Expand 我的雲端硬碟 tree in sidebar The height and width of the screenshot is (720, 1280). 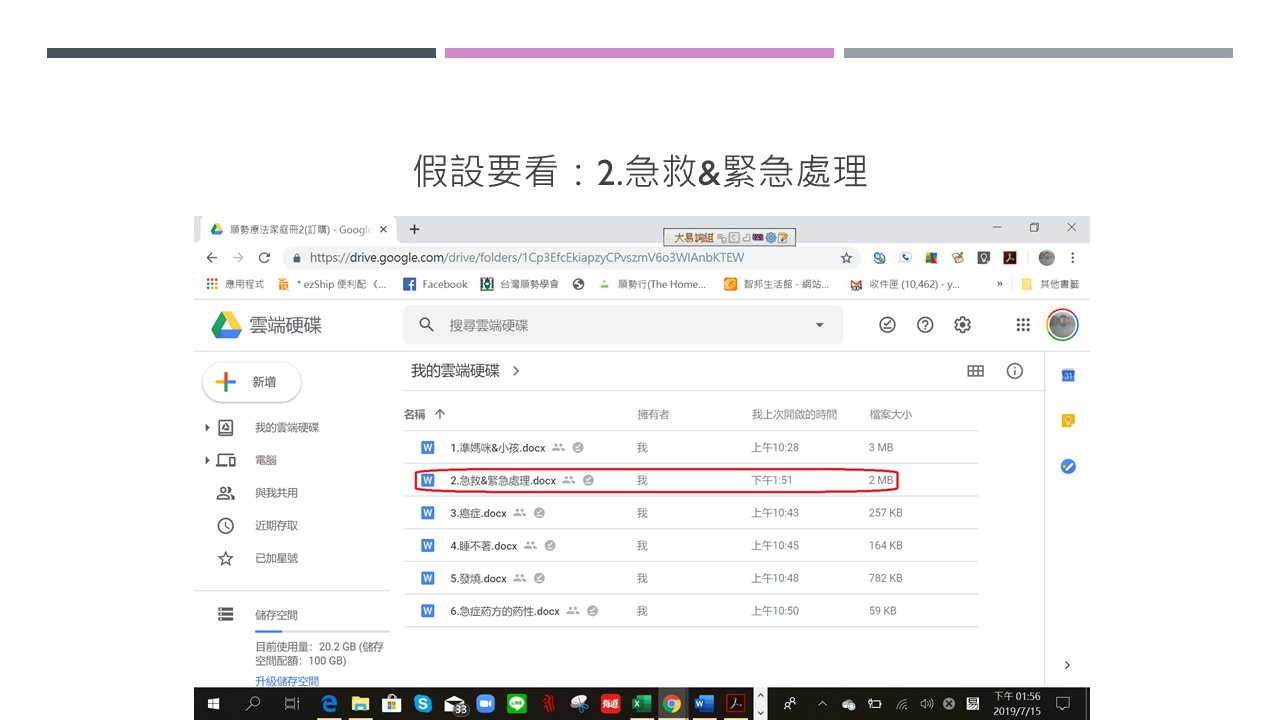(207, 427)
